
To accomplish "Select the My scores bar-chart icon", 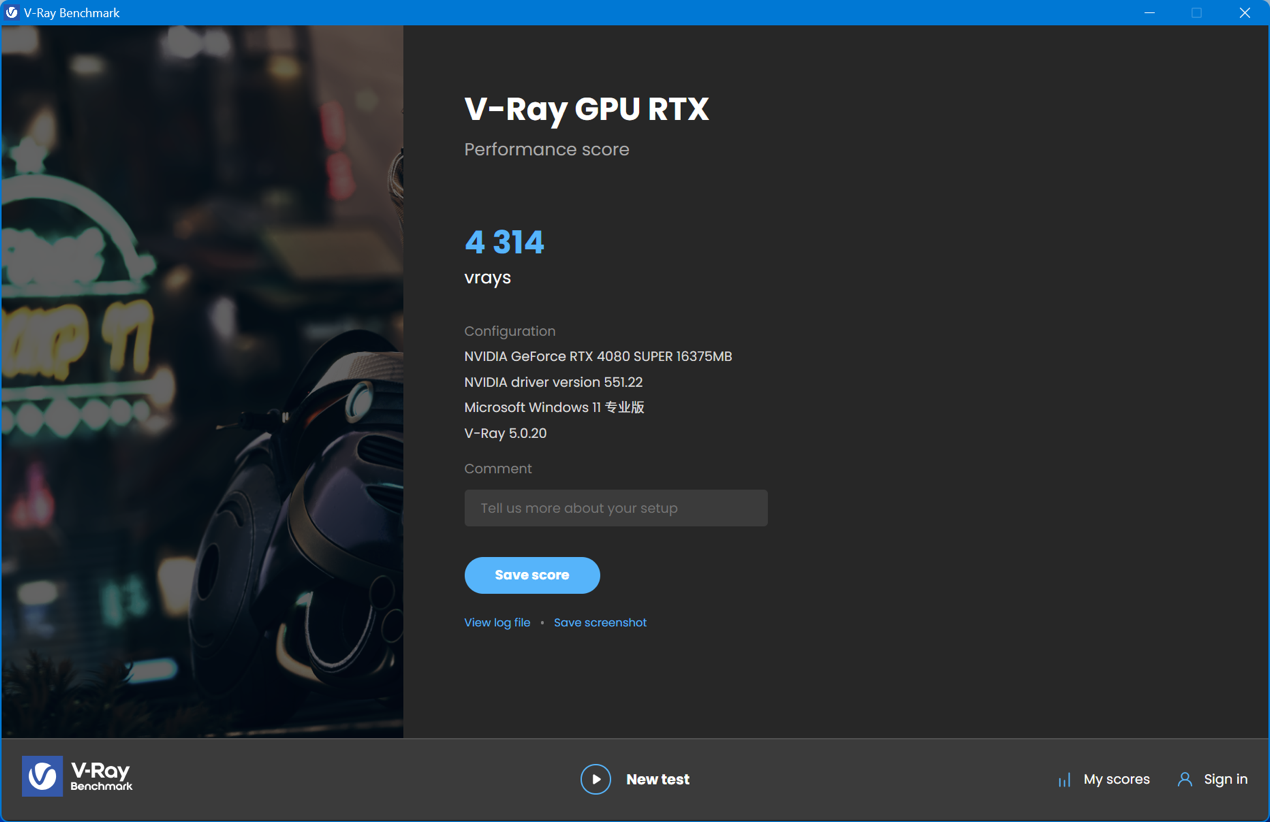I will point(1063,779).
